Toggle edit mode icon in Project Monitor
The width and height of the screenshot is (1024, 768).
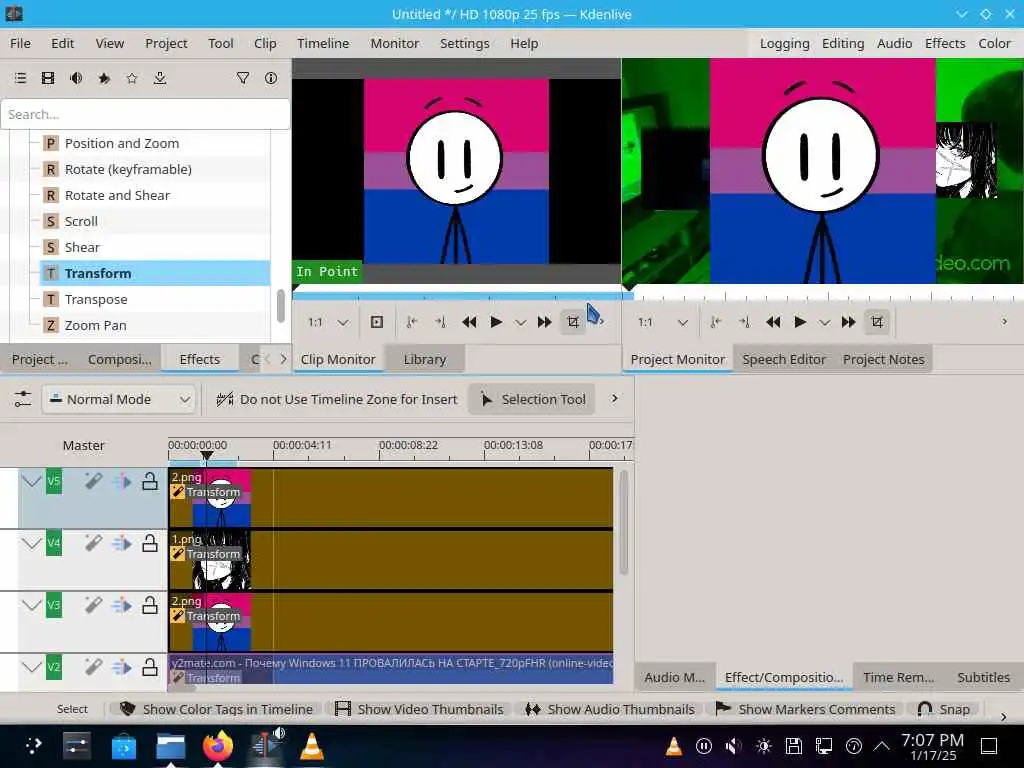click(x=877, y=322)
